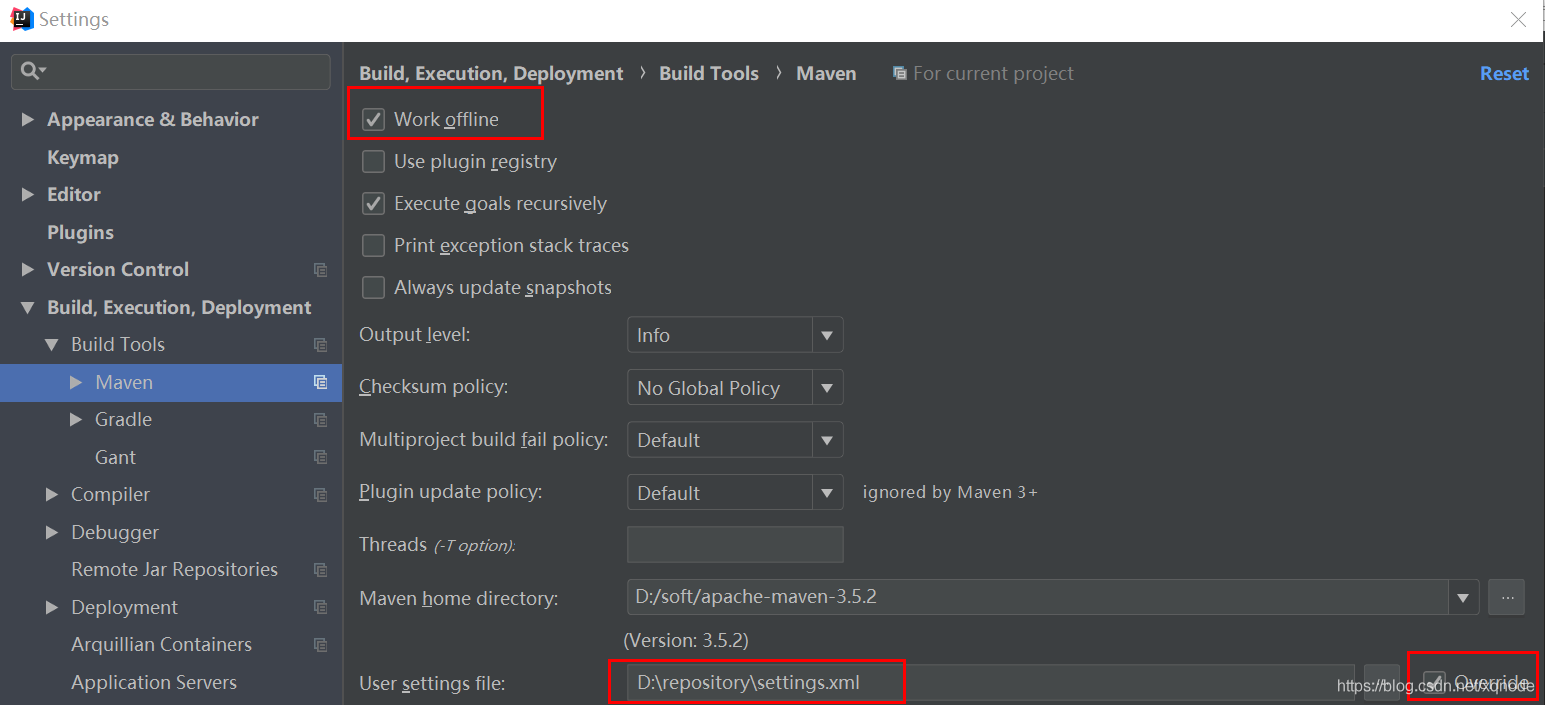Click project-level icon beside Remote Jar Repositories
1545x705 pixels.
click(x=320, y=570)
